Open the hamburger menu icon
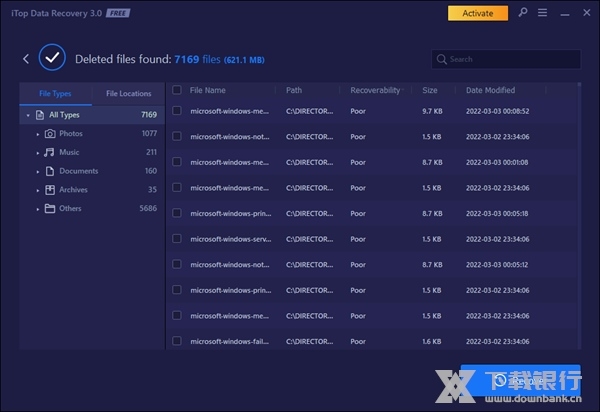This screenshot has height=412, width=600. coord(540,13)
